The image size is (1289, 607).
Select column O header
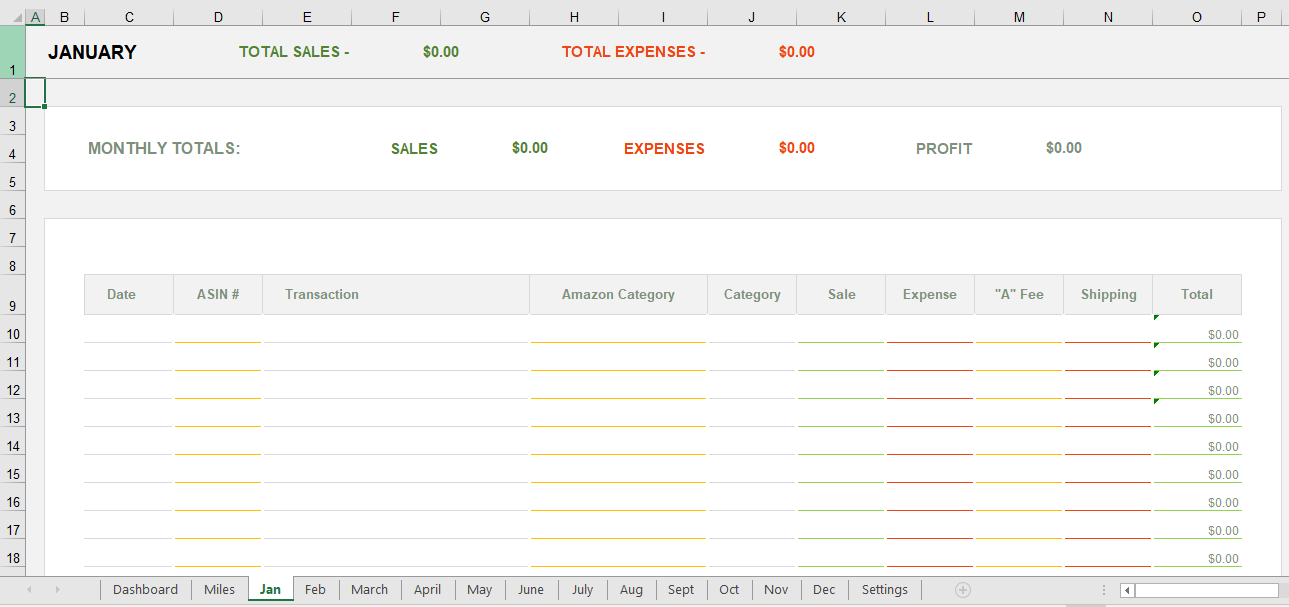(1197, 17)
